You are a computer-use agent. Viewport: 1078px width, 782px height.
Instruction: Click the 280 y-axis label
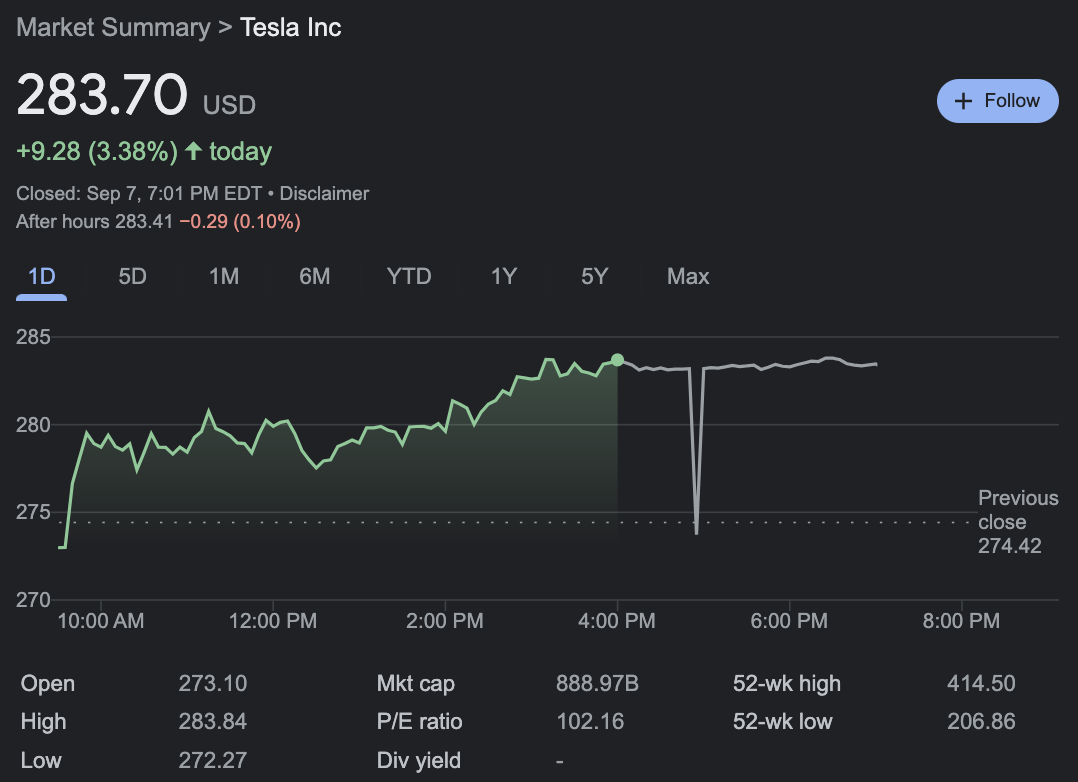point(33,424)
